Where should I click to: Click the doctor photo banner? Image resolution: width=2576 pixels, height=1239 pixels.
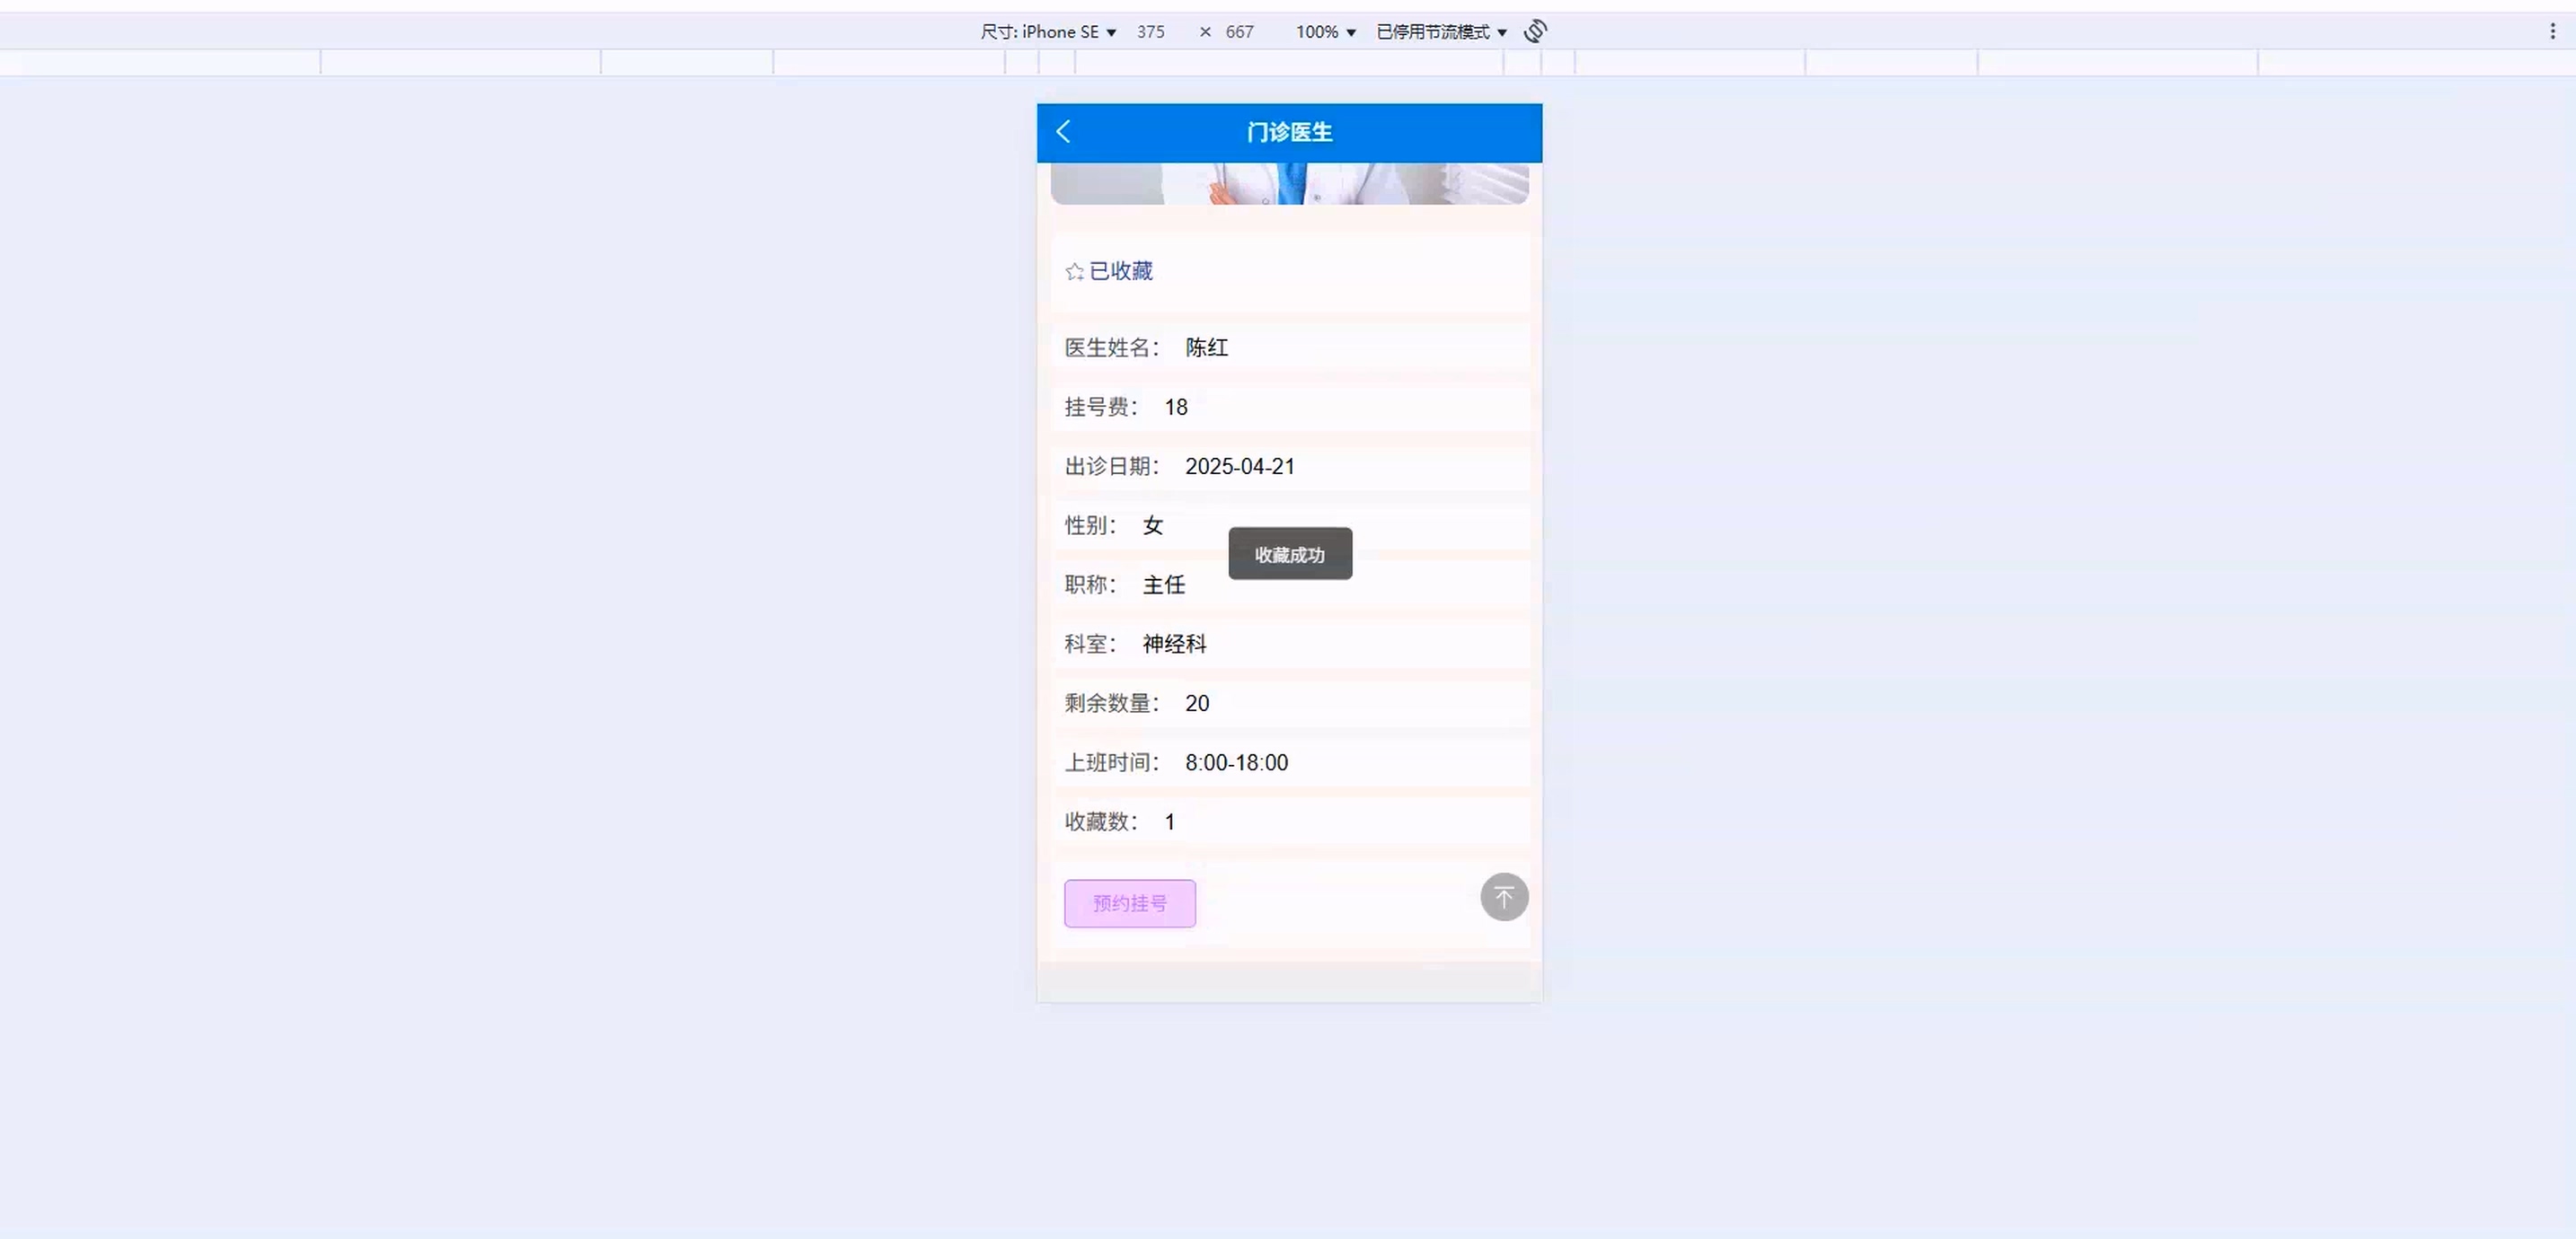pos(1289,184)
